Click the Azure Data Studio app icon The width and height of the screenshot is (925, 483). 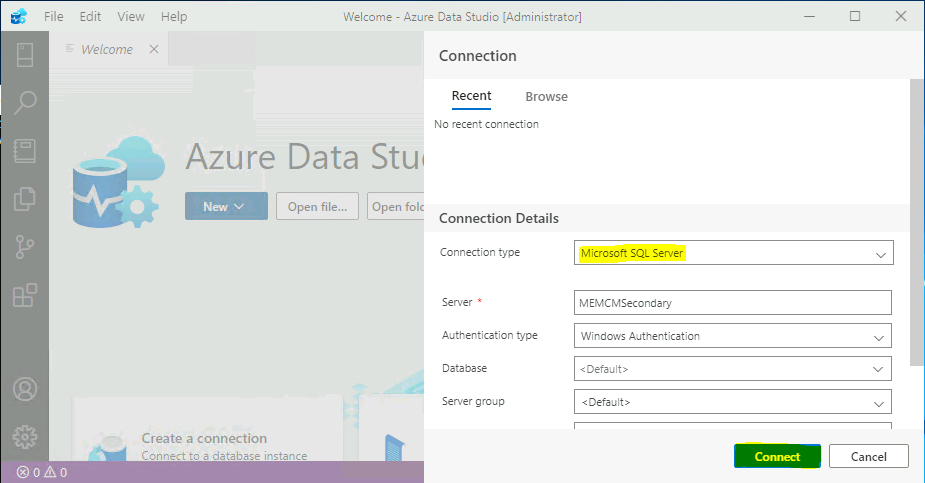point(18,16)
